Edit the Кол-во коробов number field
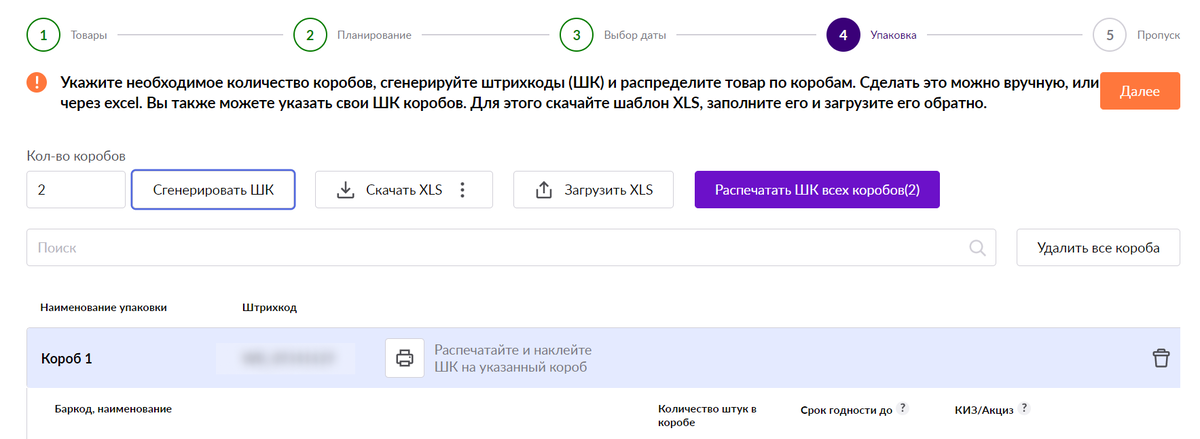1200x439 pixels. [76, 190]
